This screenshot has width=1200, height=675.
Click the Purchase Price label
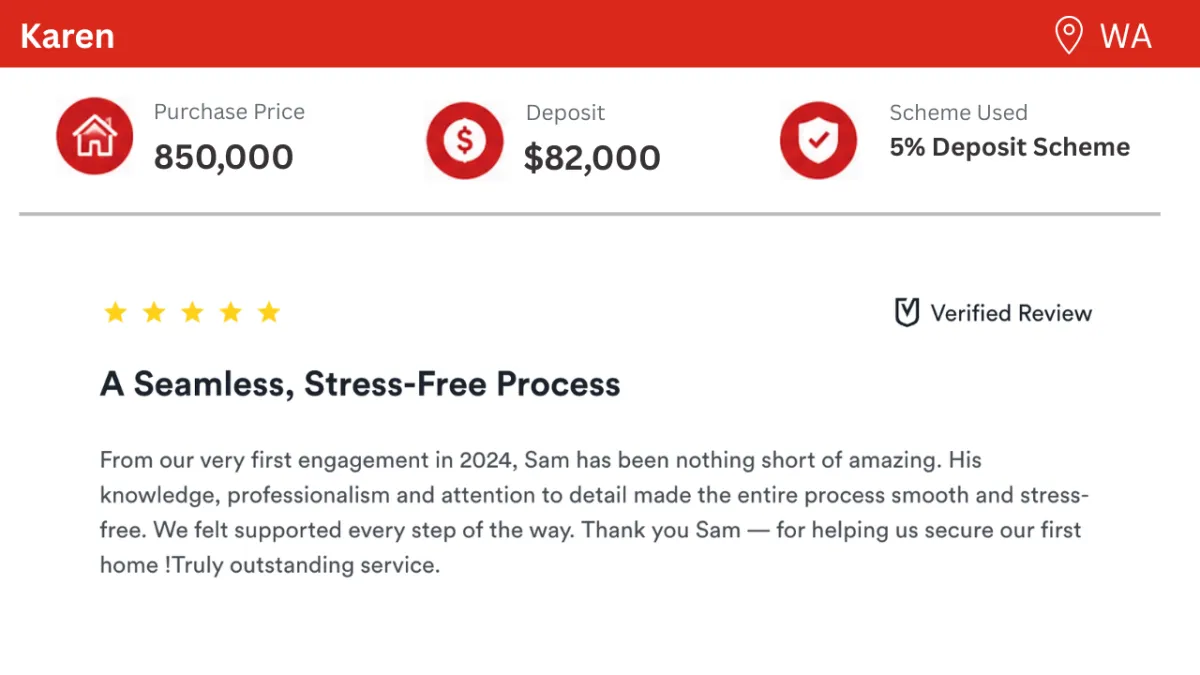[x=229, y=112]
